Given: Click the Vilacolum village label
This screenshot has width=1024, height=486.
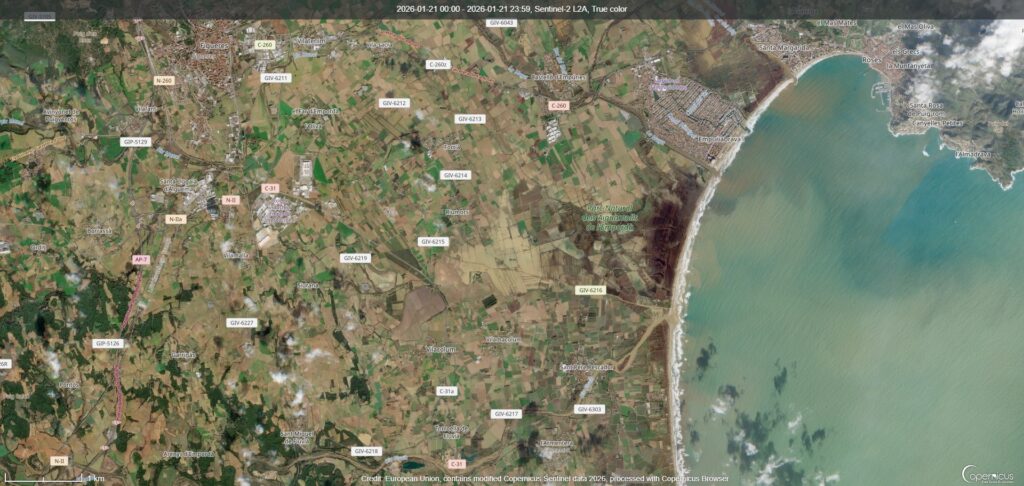Looking at the screenshot, I should (x=441, y=349).
